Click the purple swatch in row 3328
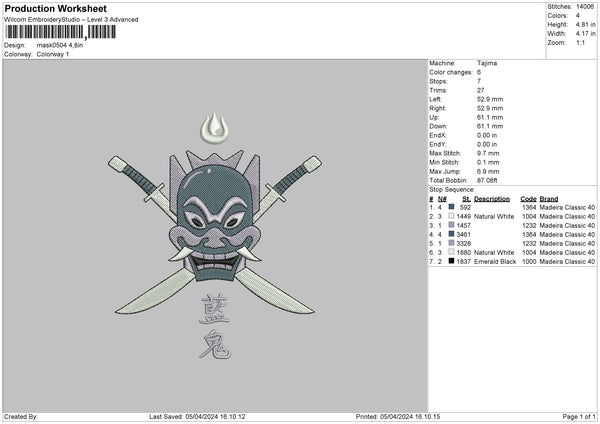The image size is (600, 424). click(452, 243)
